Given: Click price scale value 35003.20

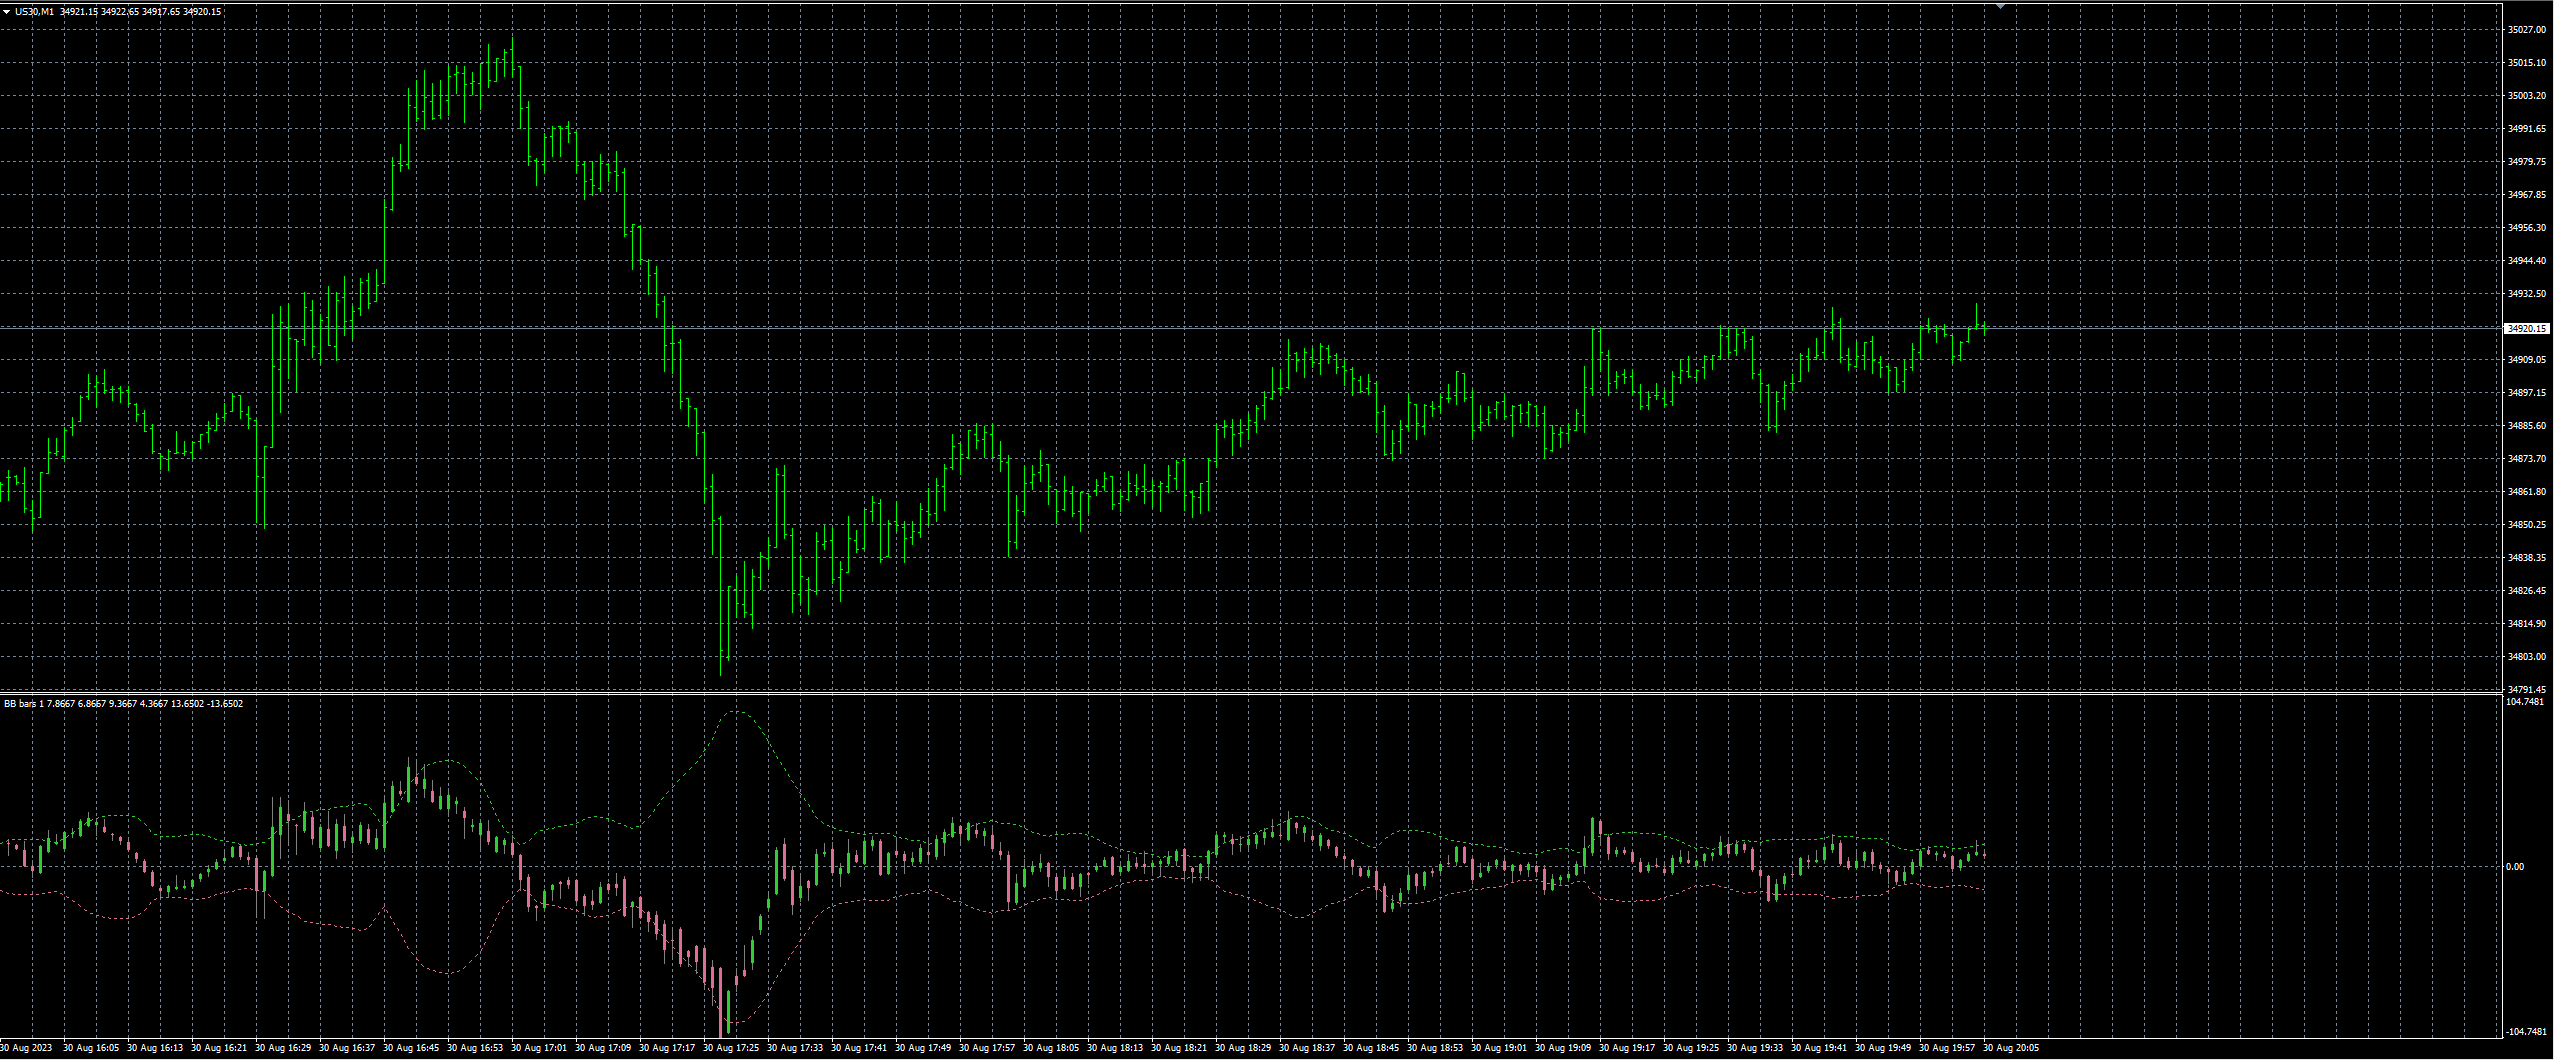Looking at the screenshot, I should coord(2527,96).
